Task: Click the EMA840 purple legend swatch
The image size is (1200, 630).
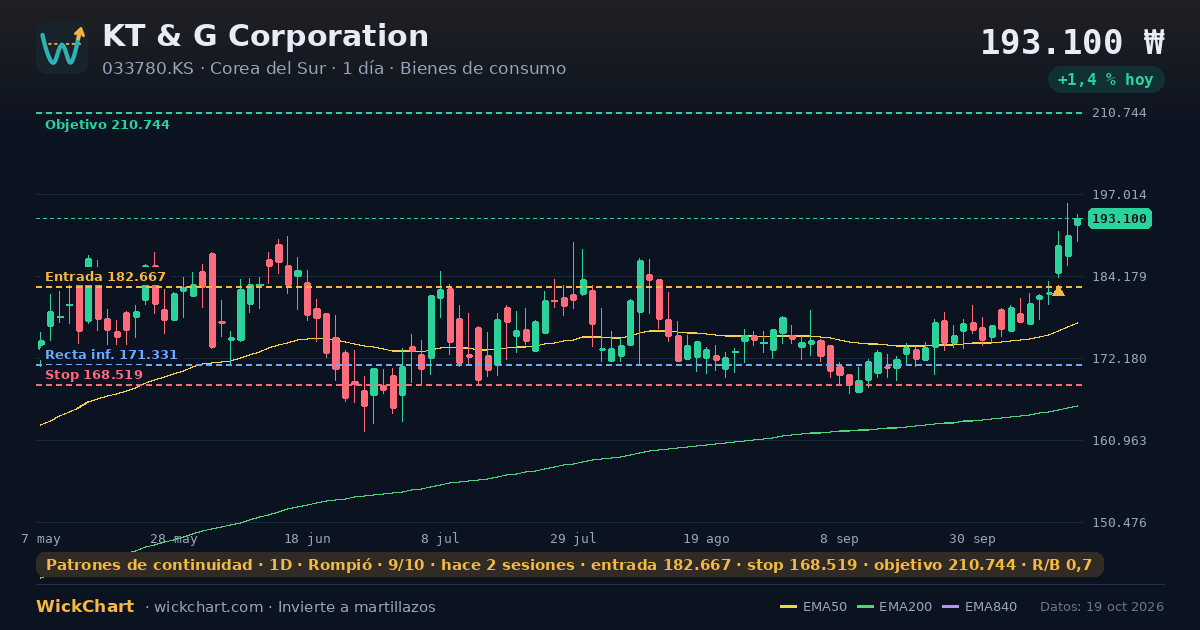Action: 950,607
